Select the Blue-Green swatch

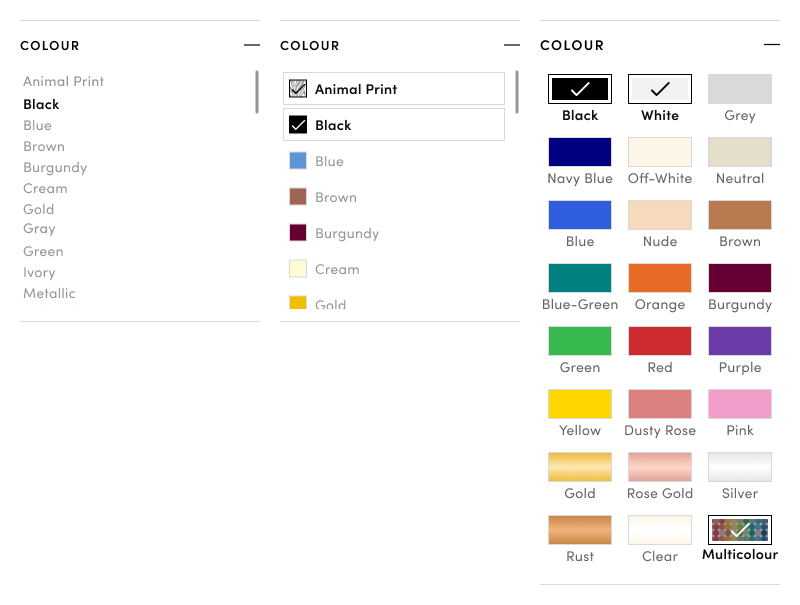click(580, 278)
